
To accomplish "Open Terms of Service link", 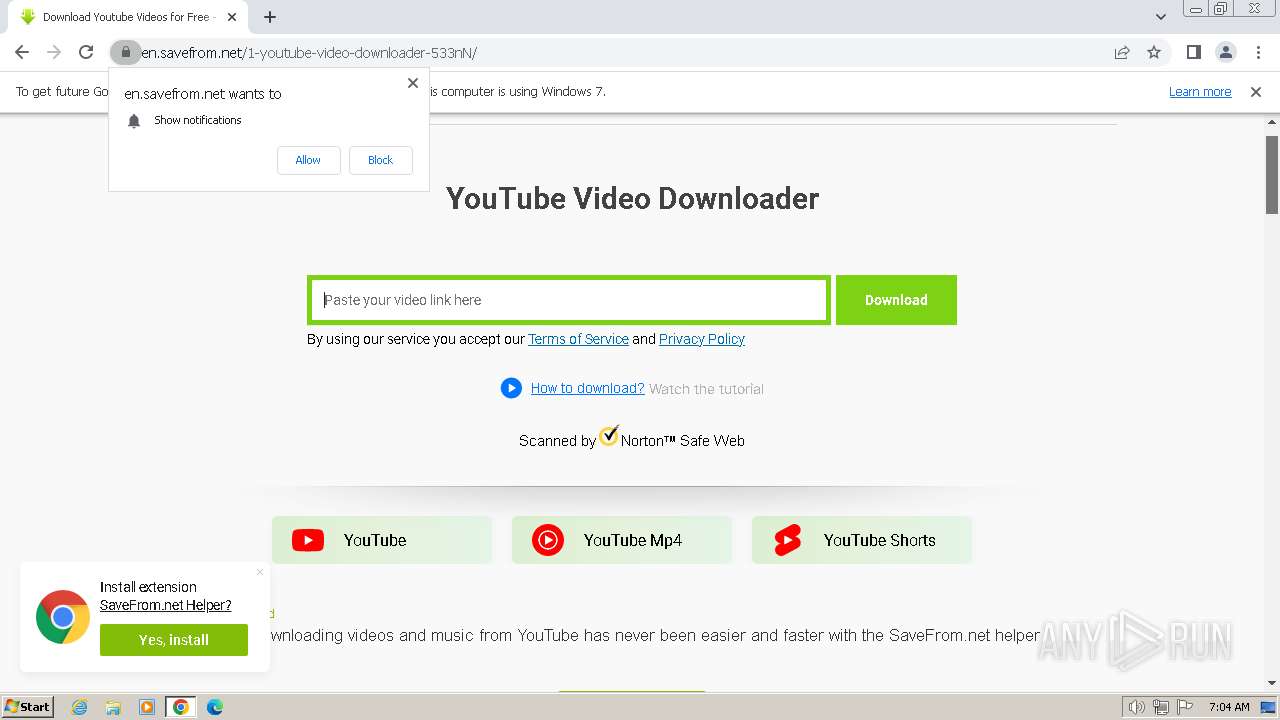I will click(x=578, y=339).
